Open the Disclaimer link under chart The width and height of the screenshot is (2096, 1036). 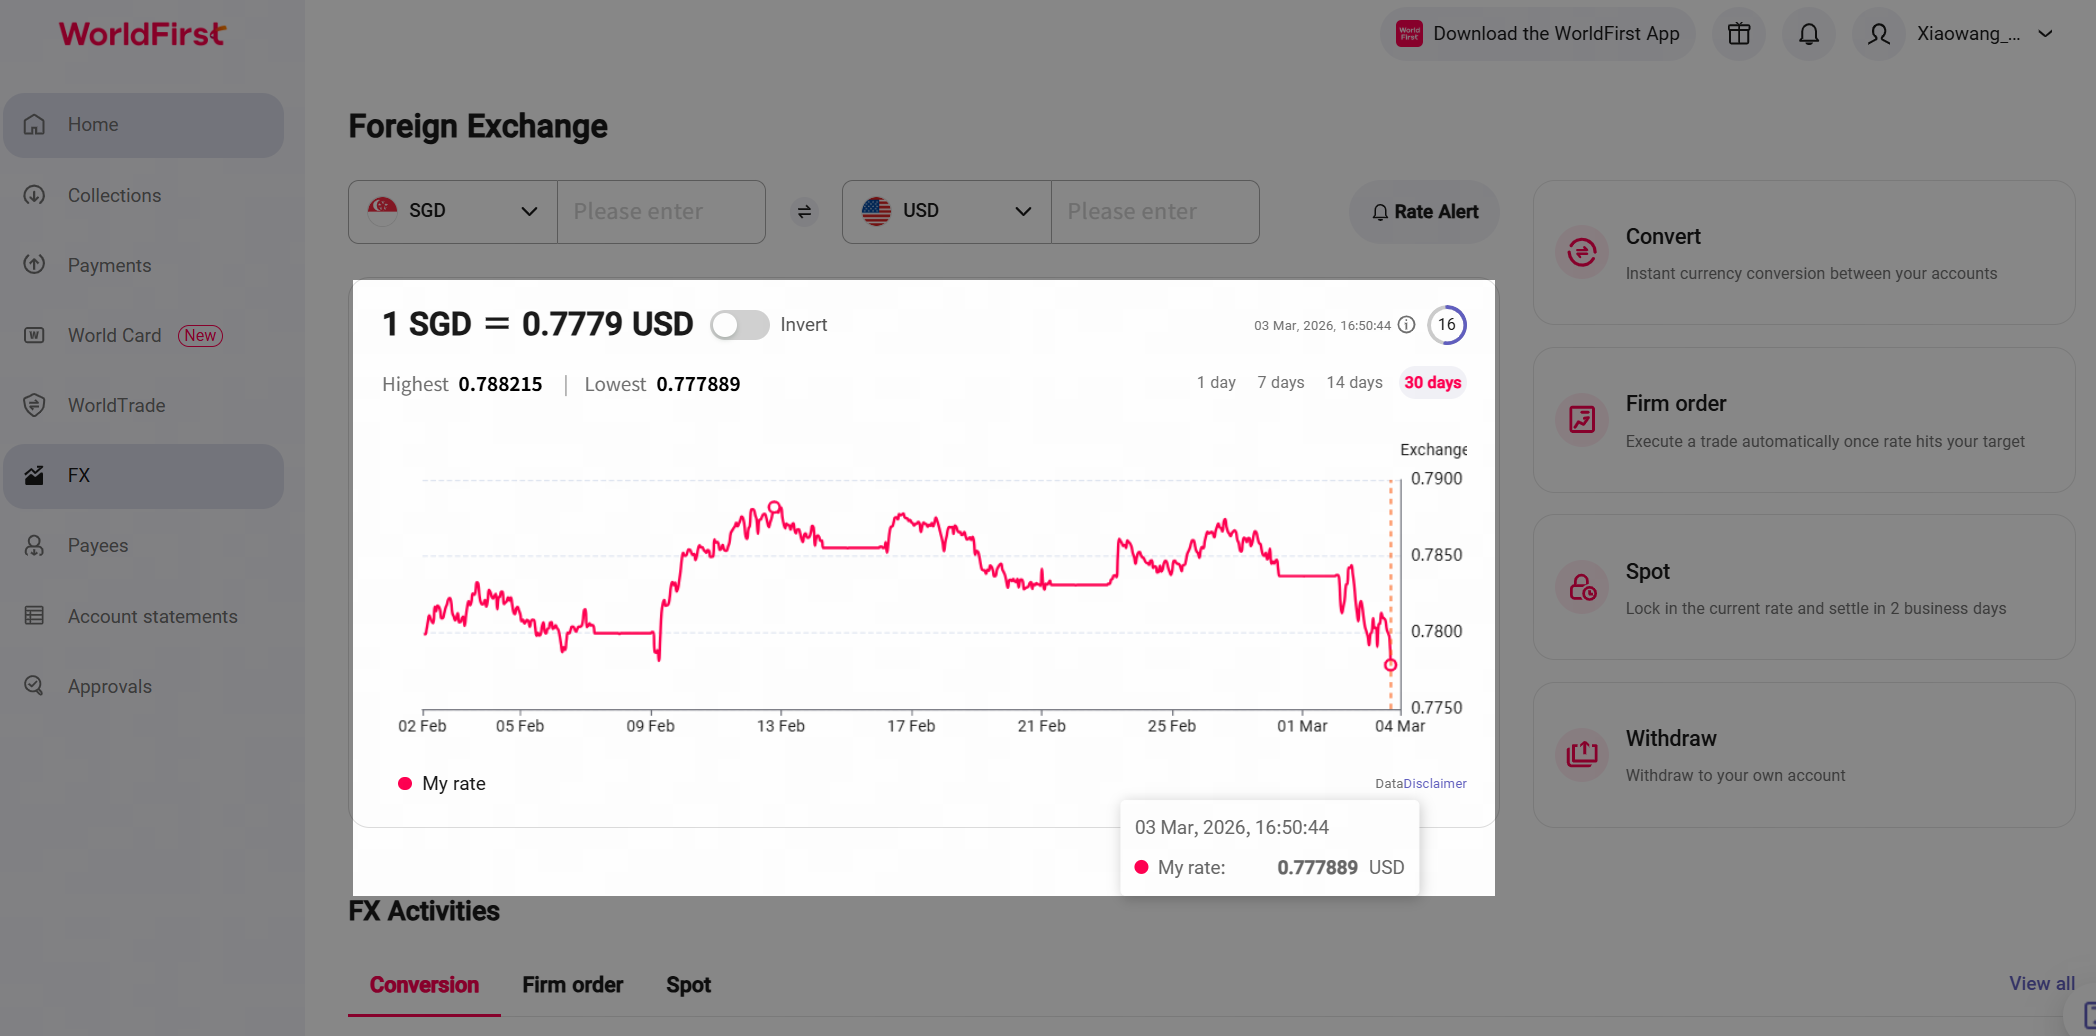[1435, 784]
